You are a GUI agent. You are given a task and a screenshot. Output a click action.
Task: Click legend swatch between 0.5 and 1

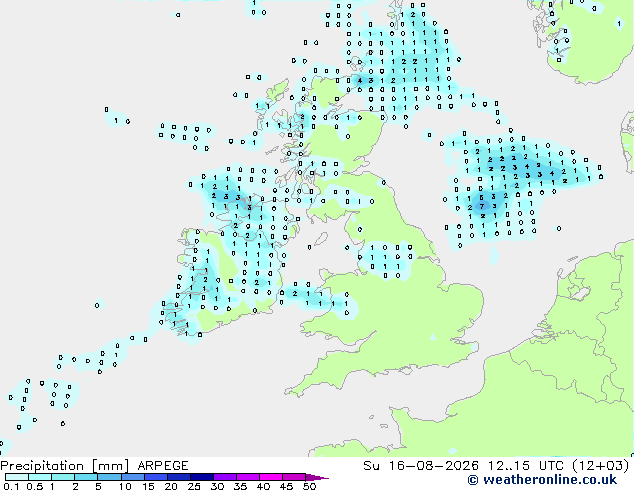[40, 477]
